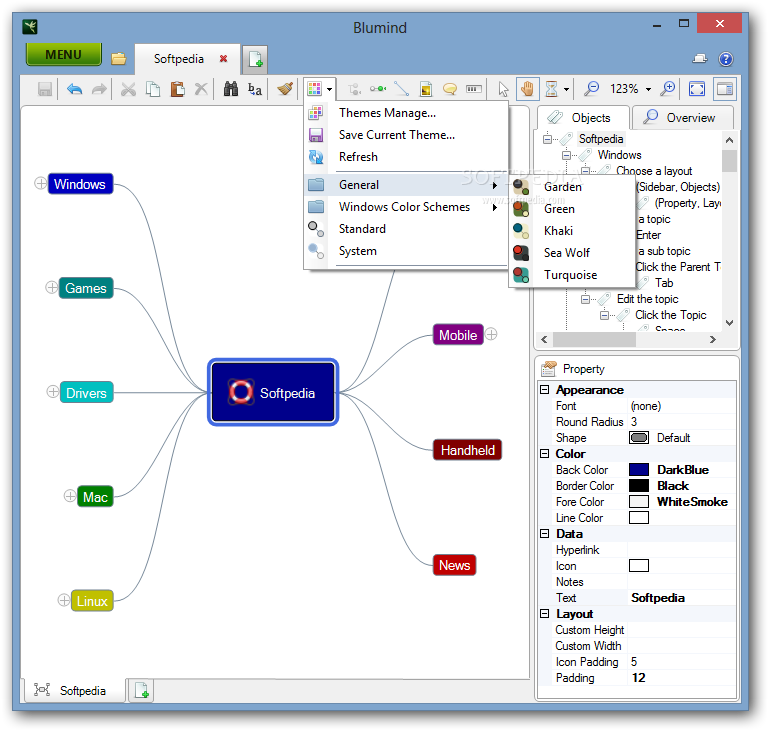This screenshot has height=731, width=769.
Task: Click the hourglass timer icon
Action: [552, 89]
